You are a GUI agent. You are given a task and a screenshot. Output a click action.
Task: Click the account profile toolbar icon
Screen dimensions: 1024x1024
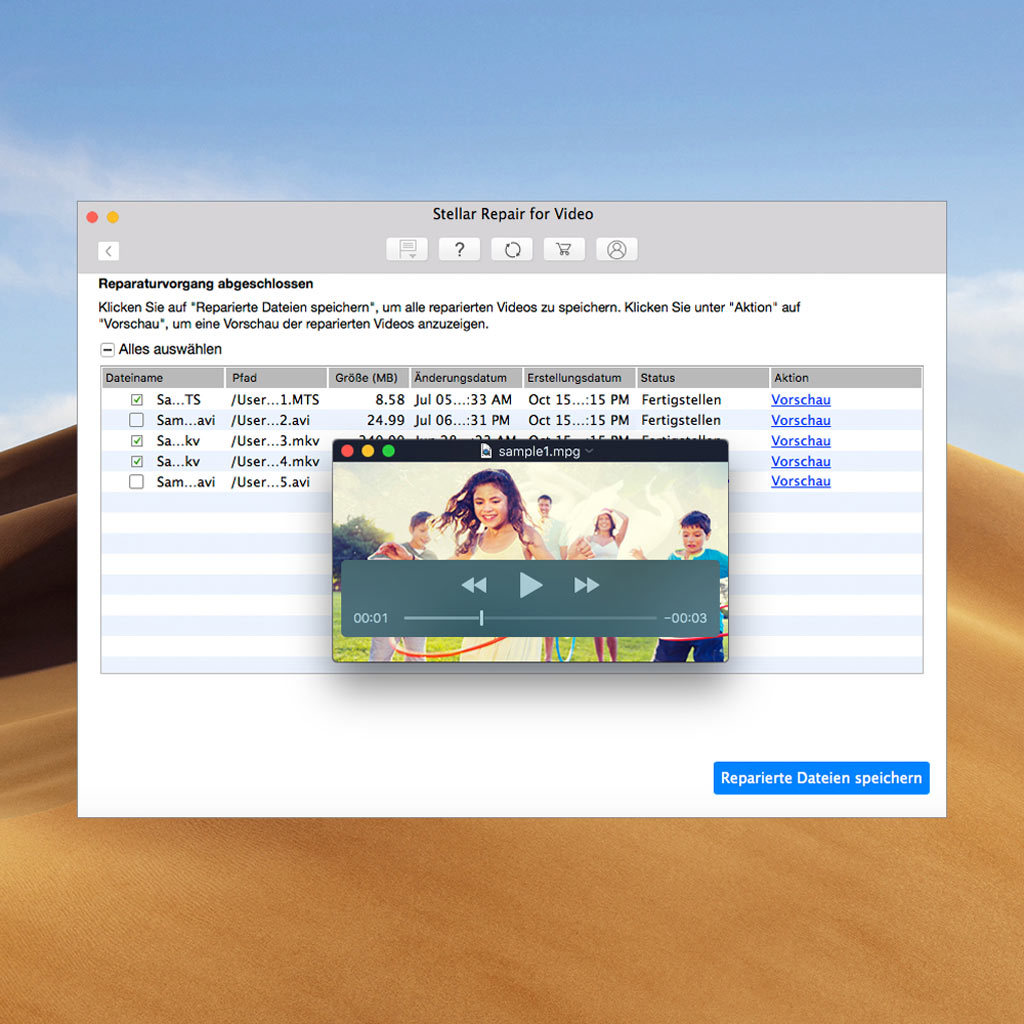(616, 249)
